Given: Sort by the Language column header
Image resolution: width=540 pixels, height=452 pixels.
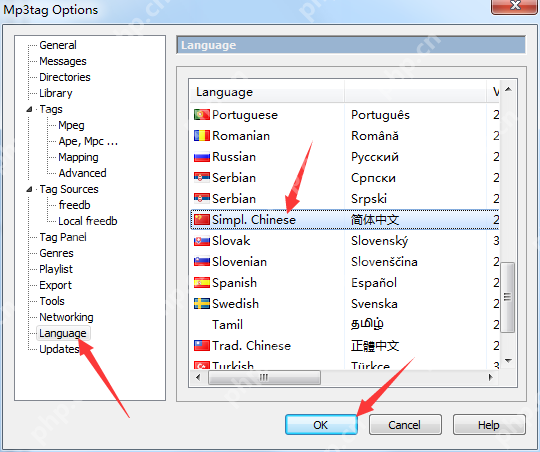Looking at the screenshot, I should [x=267, y=92].
